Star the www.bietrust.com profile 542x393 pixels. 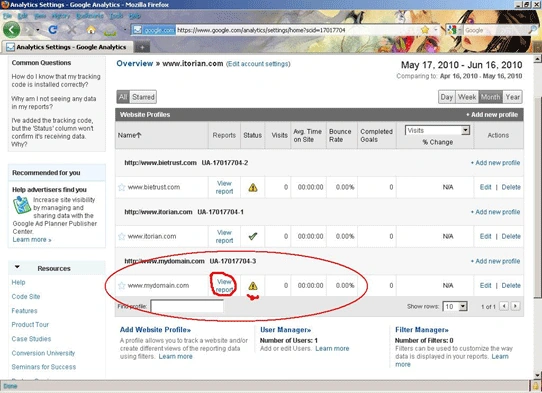point(121,187)
